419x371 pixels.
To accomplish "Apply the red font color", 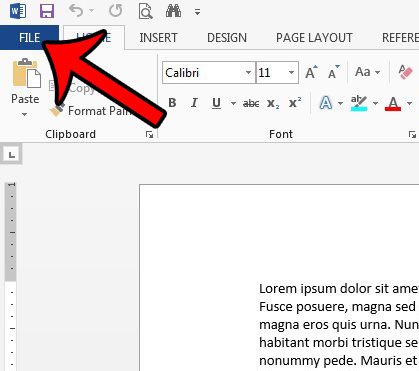I will (x=393, y=103).
